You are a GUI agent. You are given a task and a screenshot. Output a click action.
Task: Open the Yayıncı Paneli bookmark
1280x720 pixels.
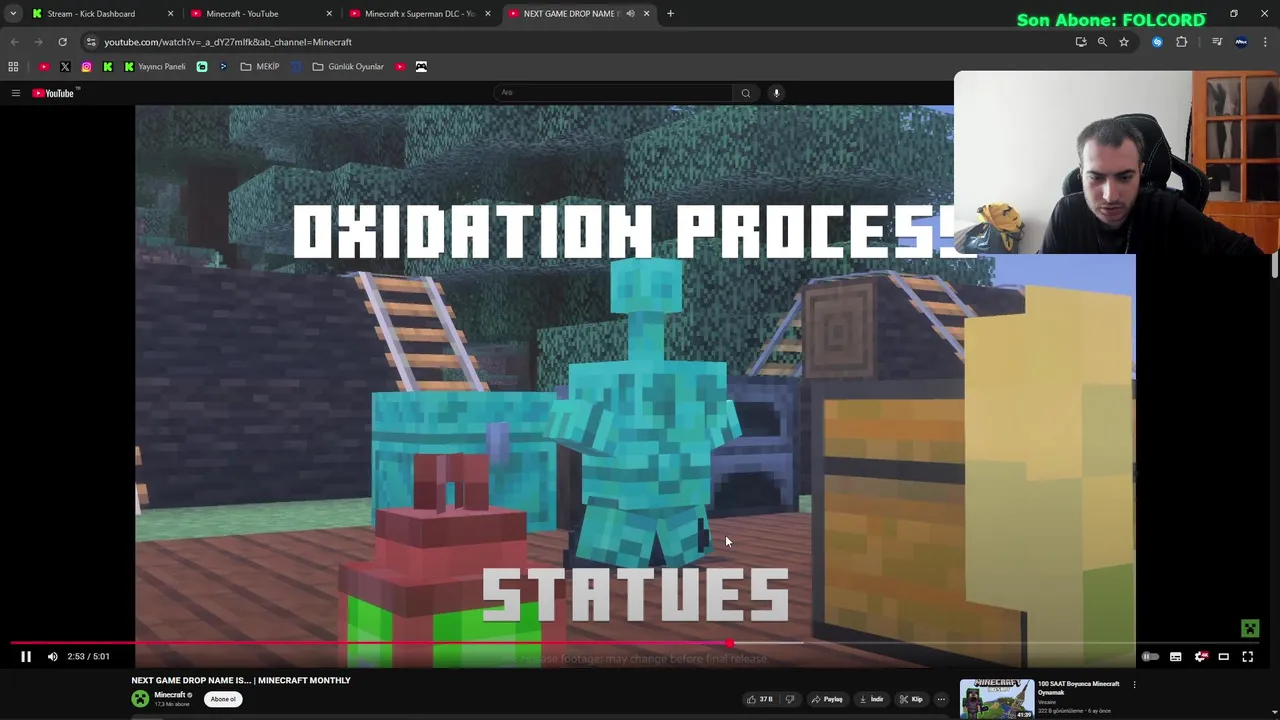(155, 67)
